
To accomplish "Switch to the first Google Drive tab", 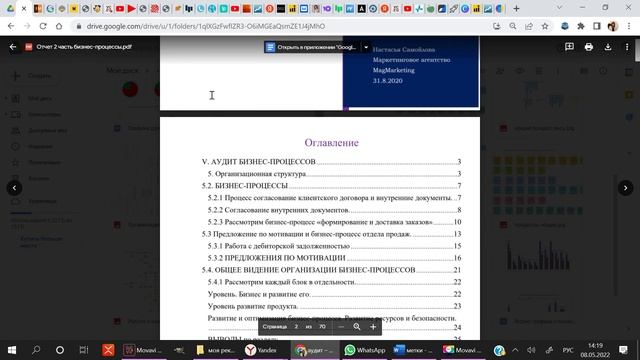I will (x=10, y=8).
